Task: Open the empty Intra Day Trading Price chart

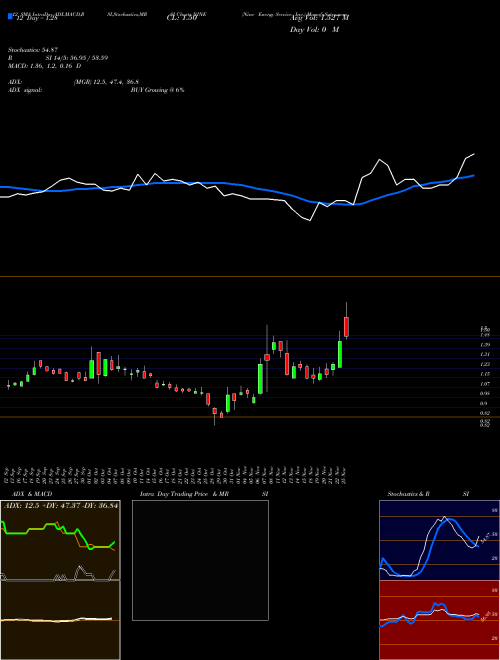Action: (200, 560)
